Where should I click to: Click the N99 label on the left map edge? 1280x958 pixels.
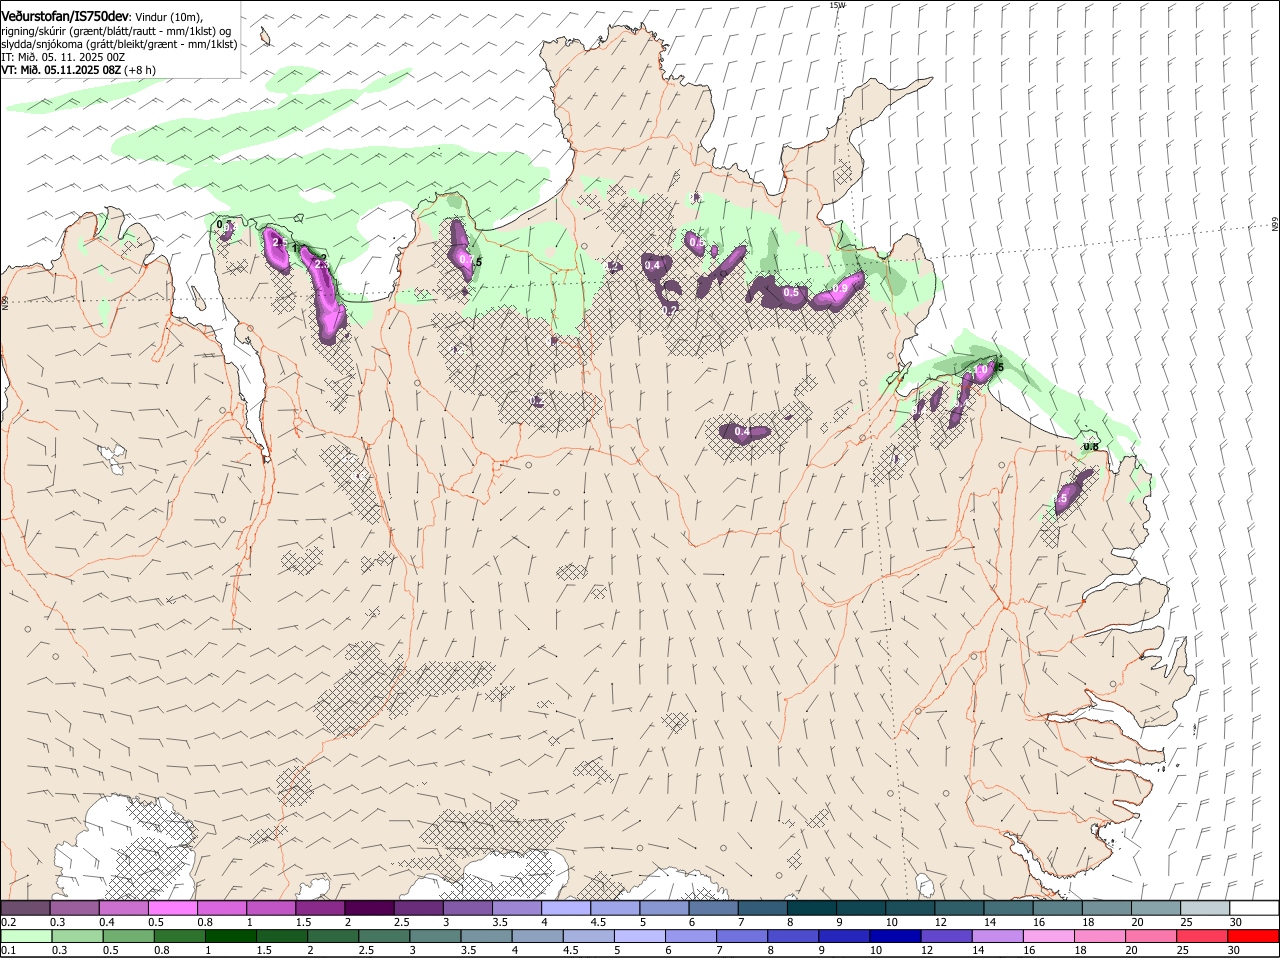[5, 301]
